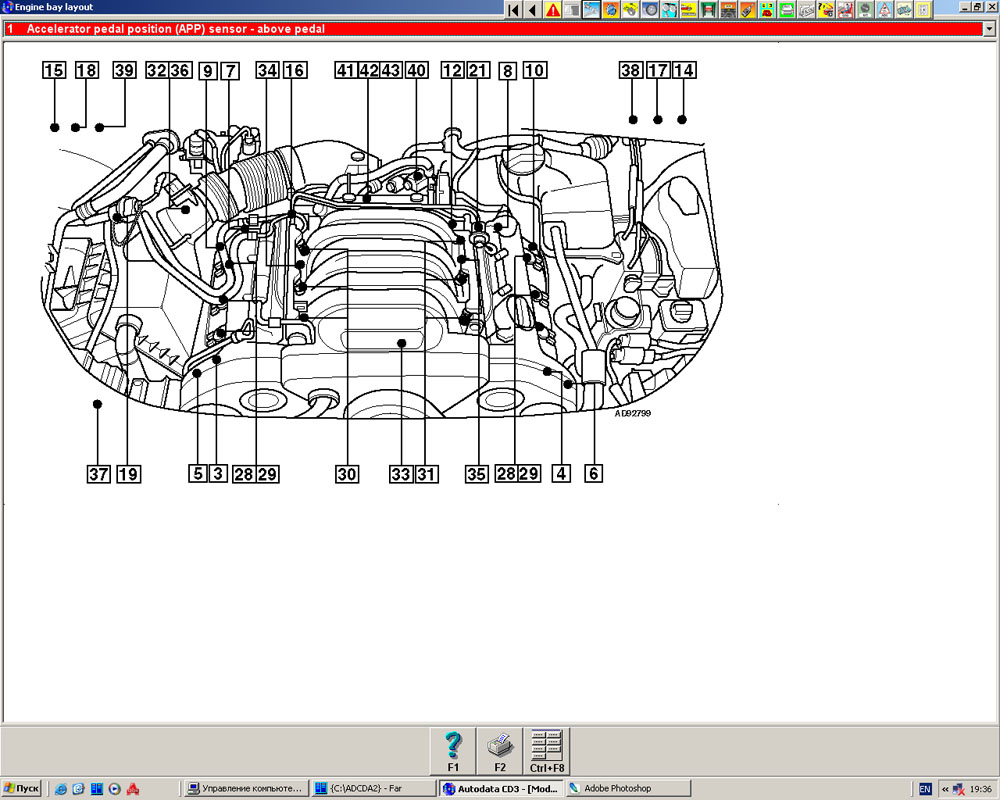Print the diagram using the F2 printer icon

coord(500,751)
